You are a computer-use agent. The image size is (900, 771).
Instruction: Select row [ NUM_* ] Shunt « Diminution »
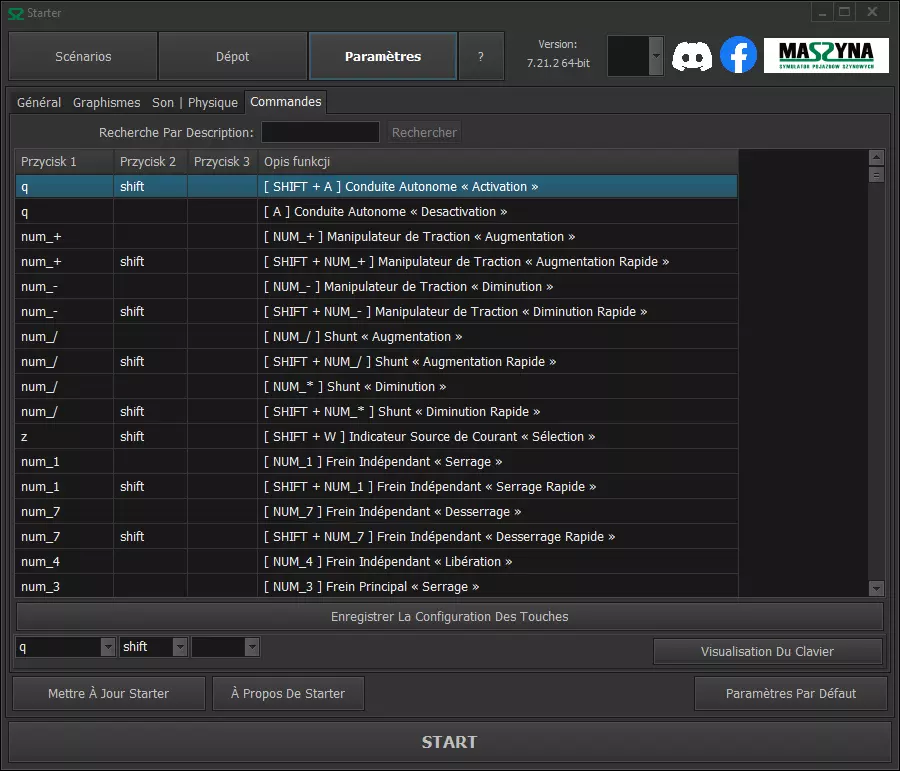(x=377, y=386)
